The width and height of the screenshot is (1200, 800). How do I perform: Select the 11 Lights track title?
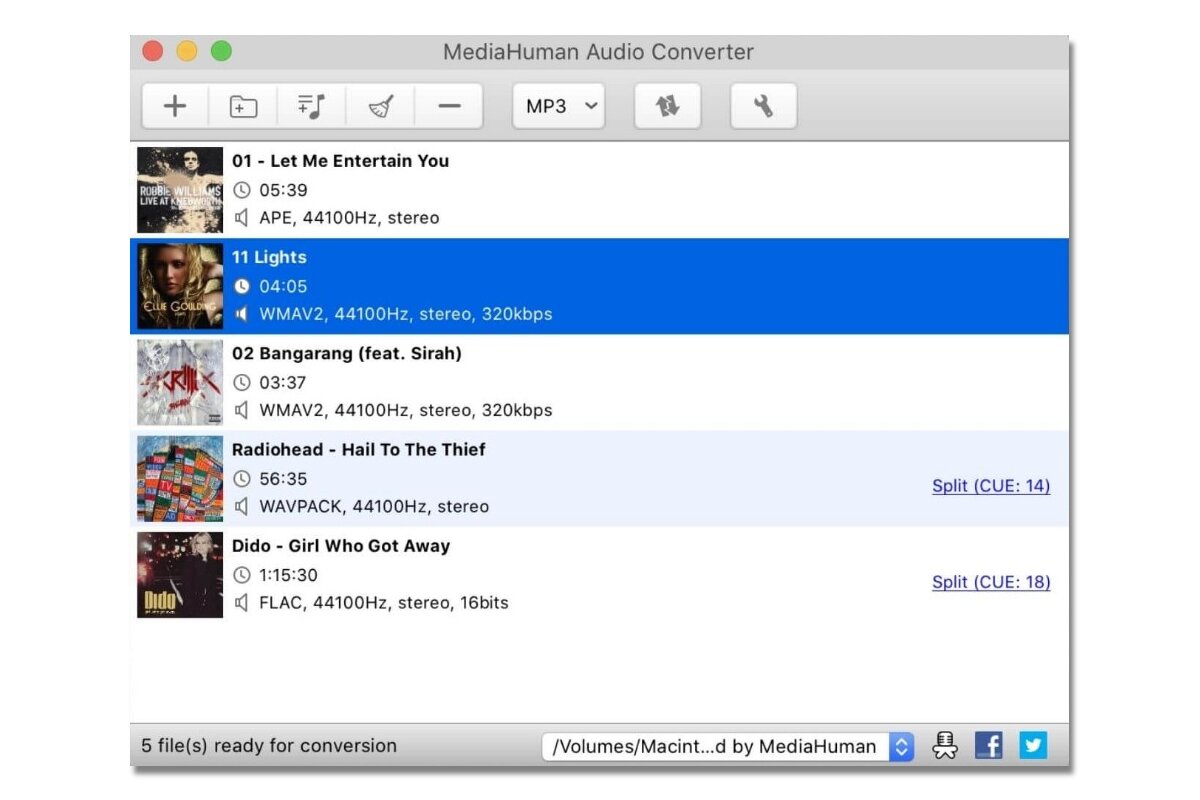pyautogui.click(x=269, y=257)
